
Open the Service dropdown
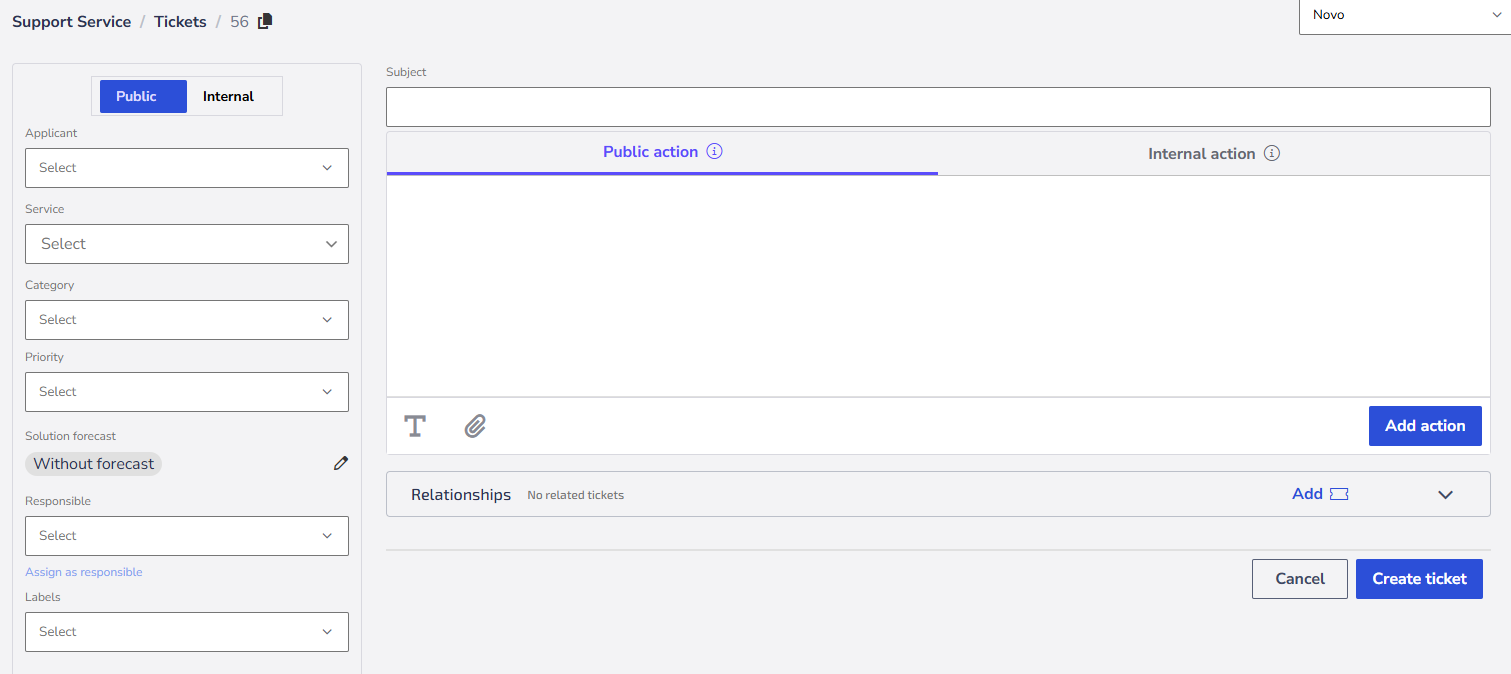click(x=187, y=244)
